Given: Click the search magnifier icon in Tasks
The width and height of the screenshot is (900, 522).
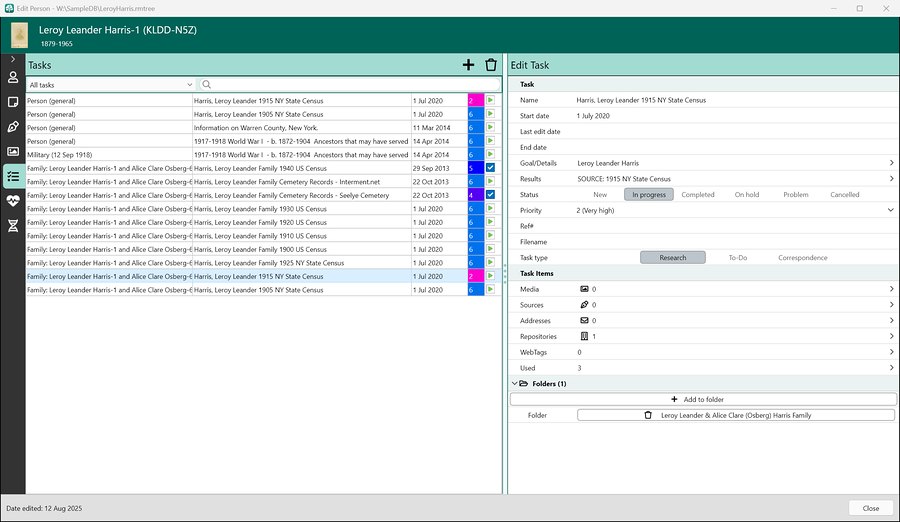Looking at the screenshot, I should pos(207,84).
